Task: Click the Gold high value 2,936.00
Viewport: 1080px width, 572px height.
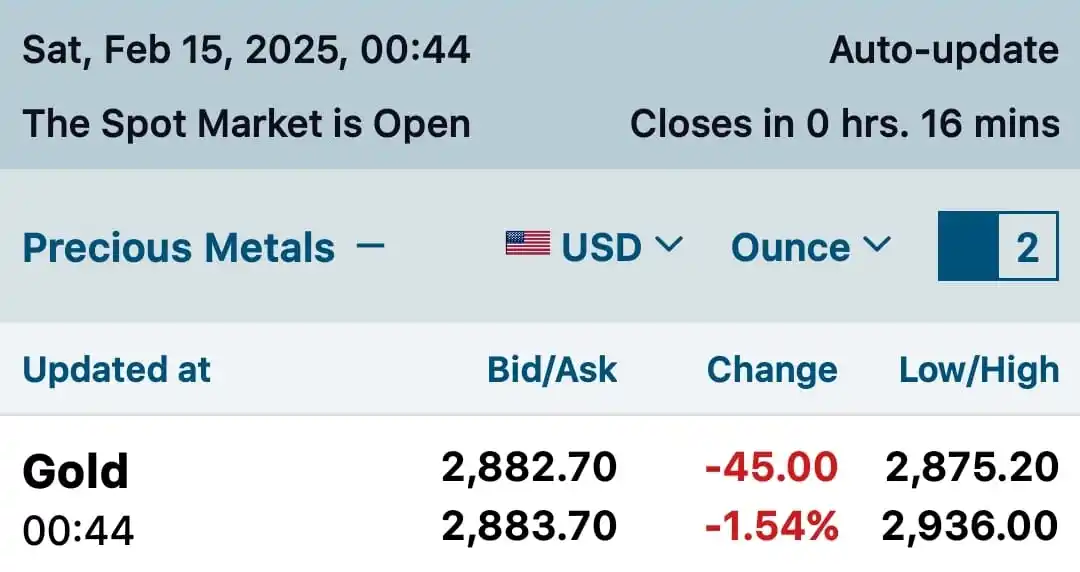Action: pyautogui.click(x=970, y=526)
